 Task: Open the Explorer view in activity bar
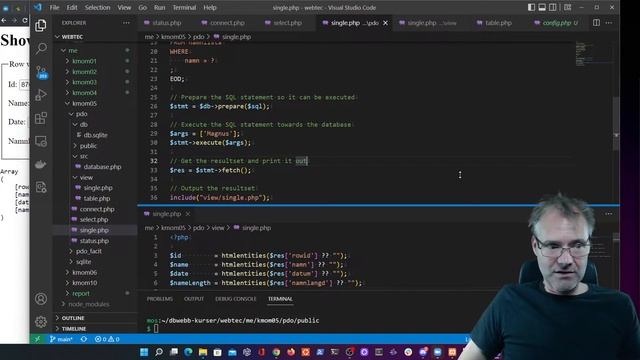(40, 26)
